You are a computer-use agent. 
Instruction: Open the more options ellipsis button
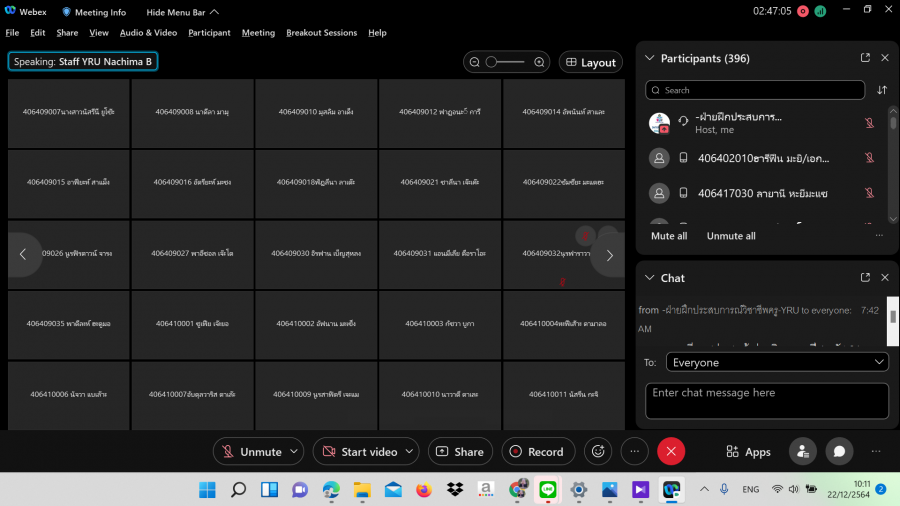click(634, 451)
